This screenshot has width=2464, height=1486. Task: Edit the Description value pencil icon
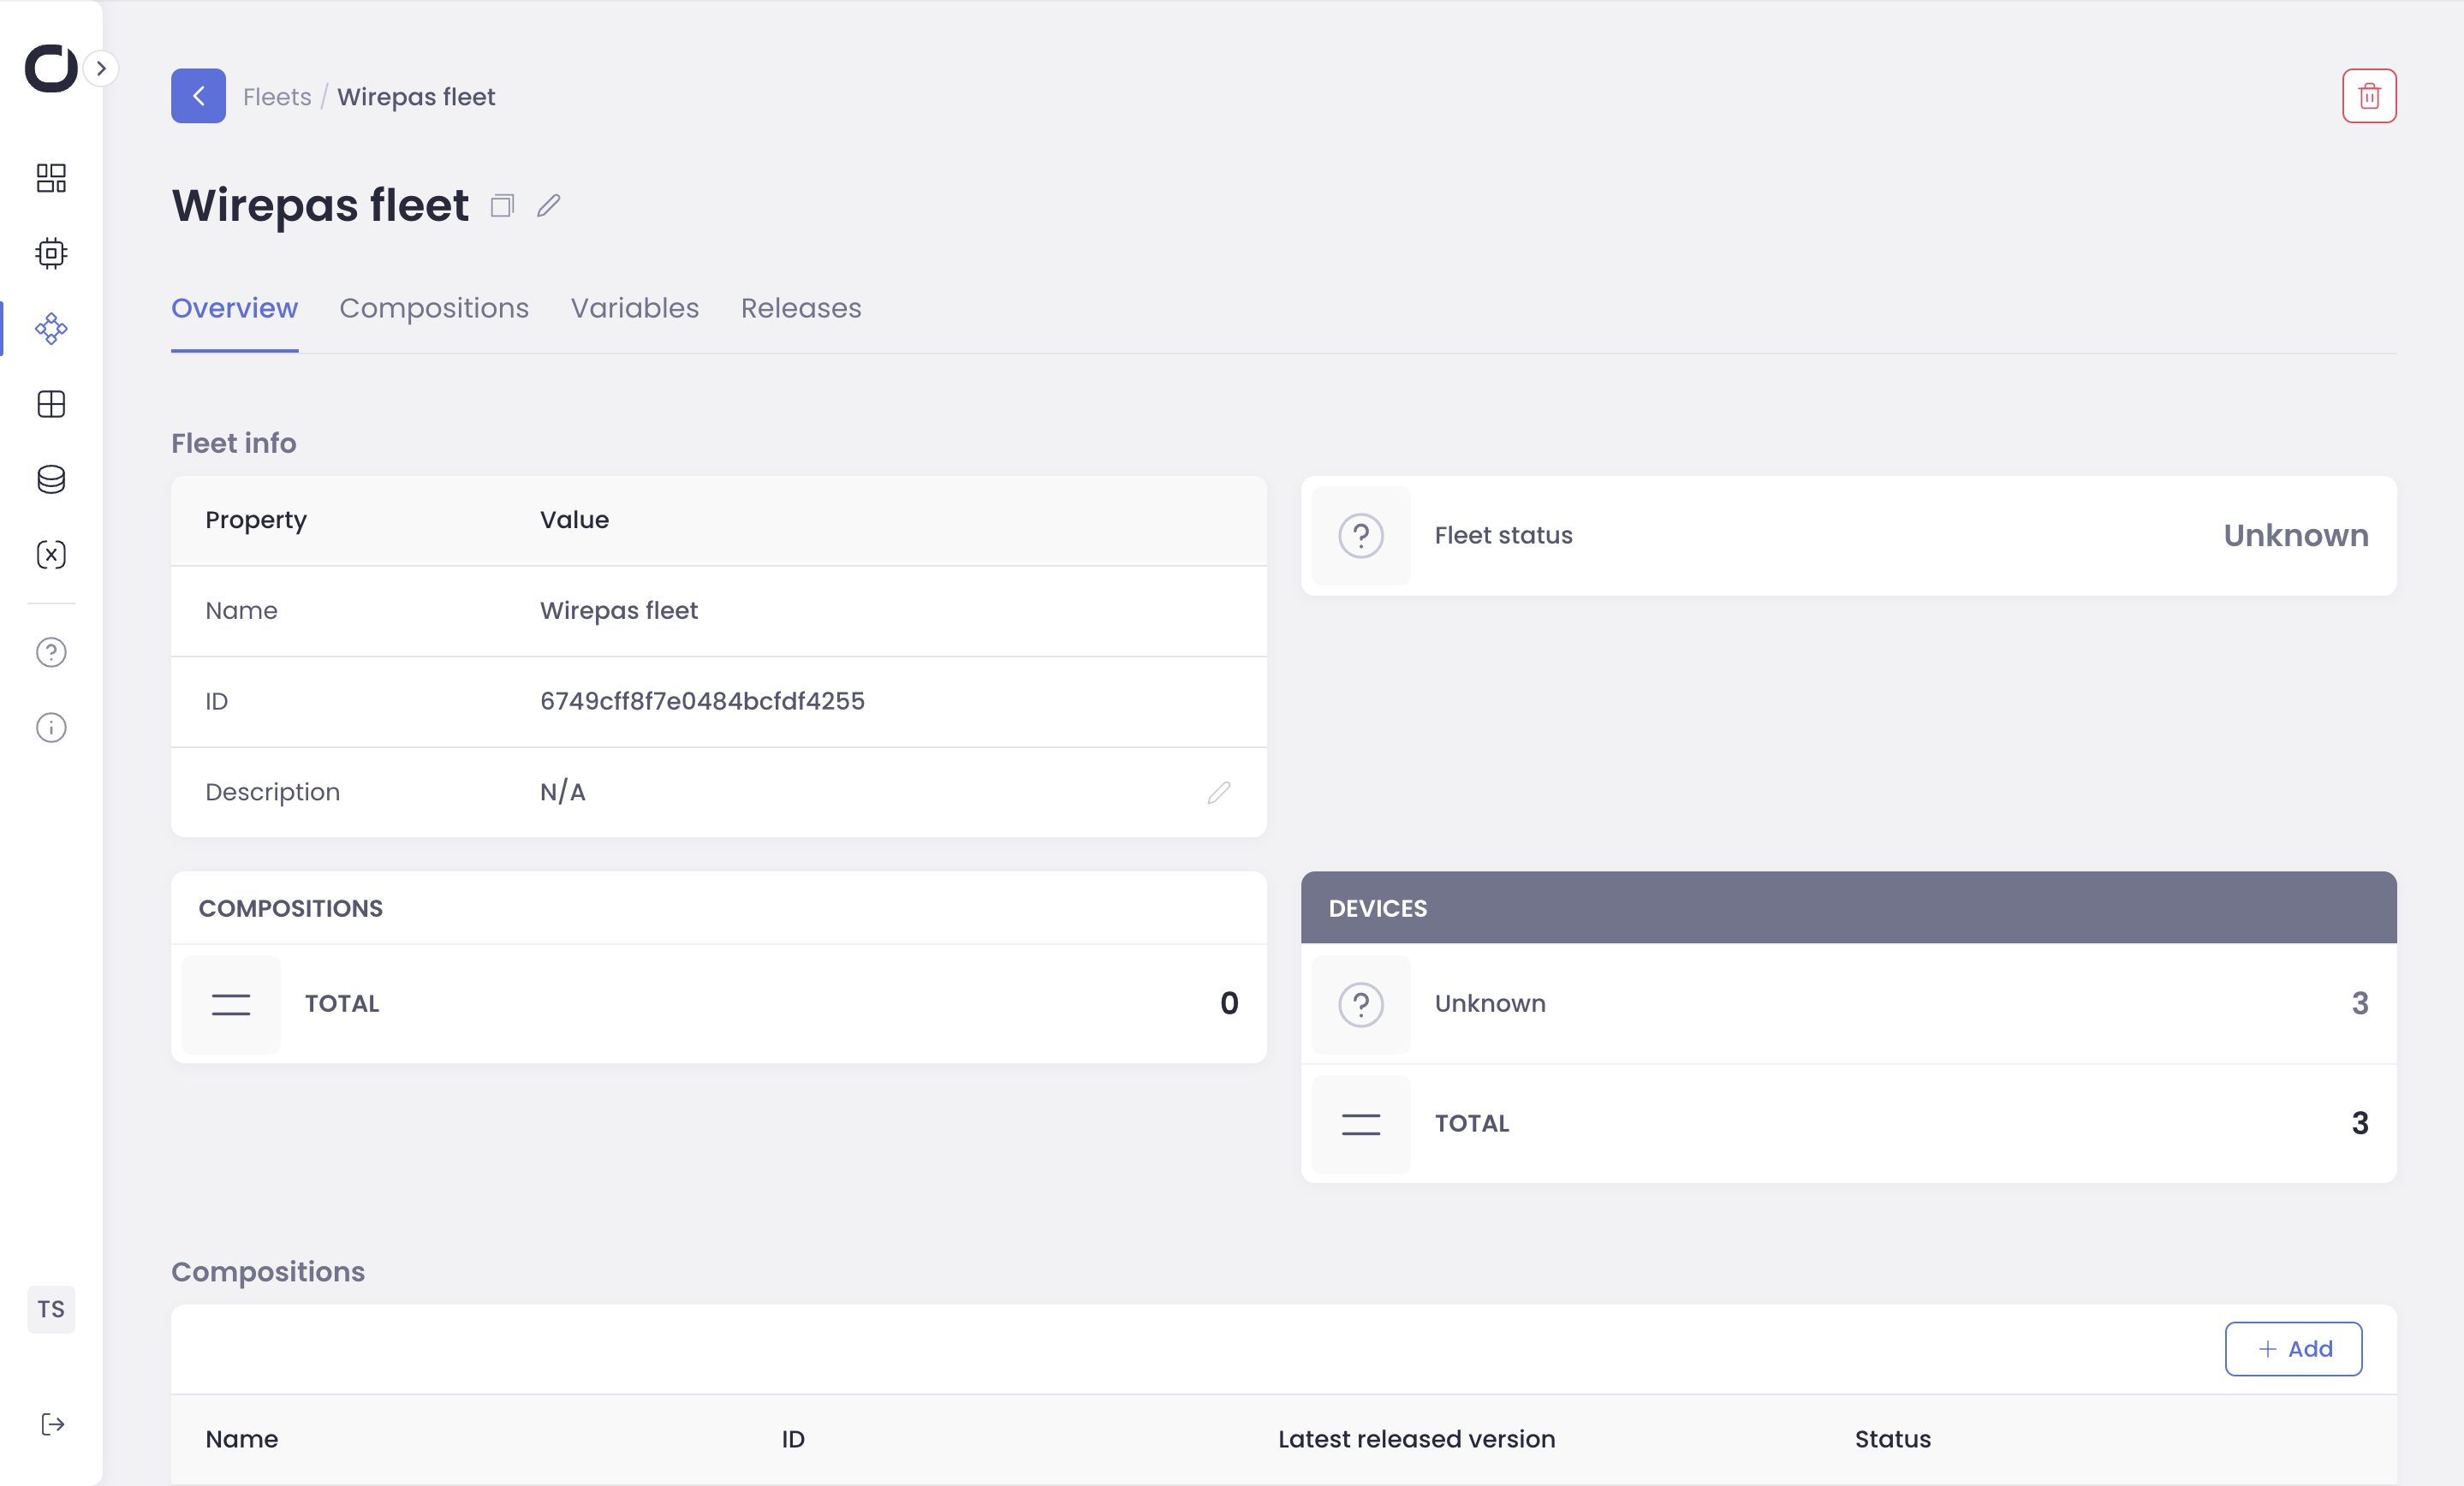(x=1218, y=792)
